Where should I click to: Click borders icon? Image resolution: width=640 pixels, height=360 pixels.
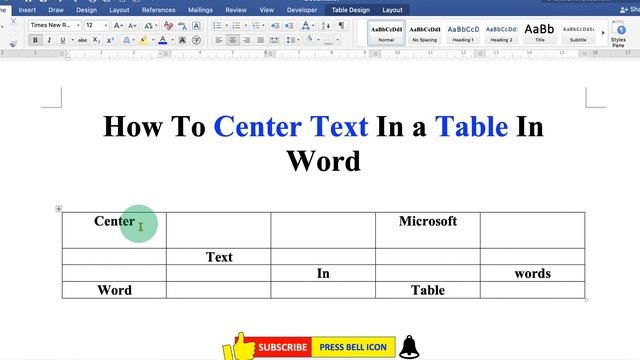click(x=328, y=40)
